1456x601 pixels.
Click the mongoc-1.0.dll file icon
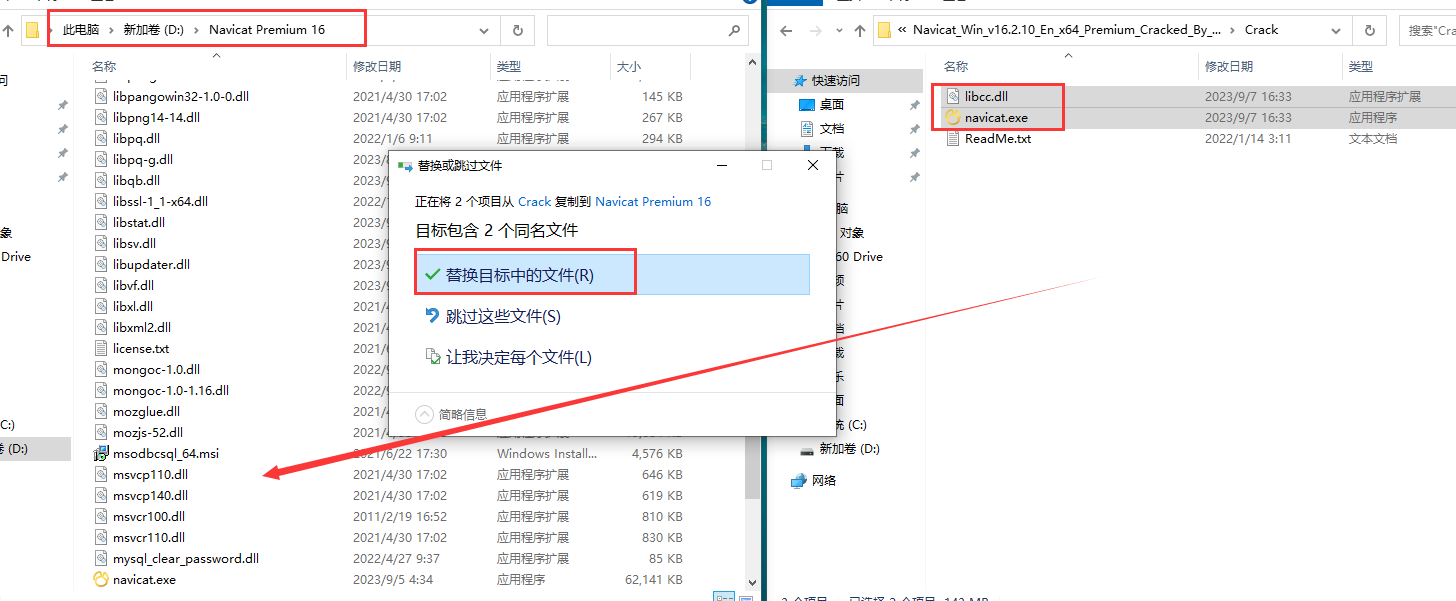[x=101, y=369]
